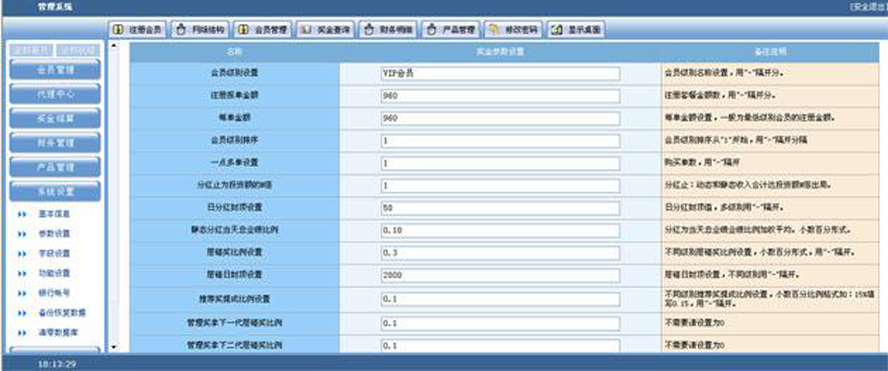Click the 管理系统 title text
The image size is (888, 371).
pyautogui.click(x=55, y=7)
